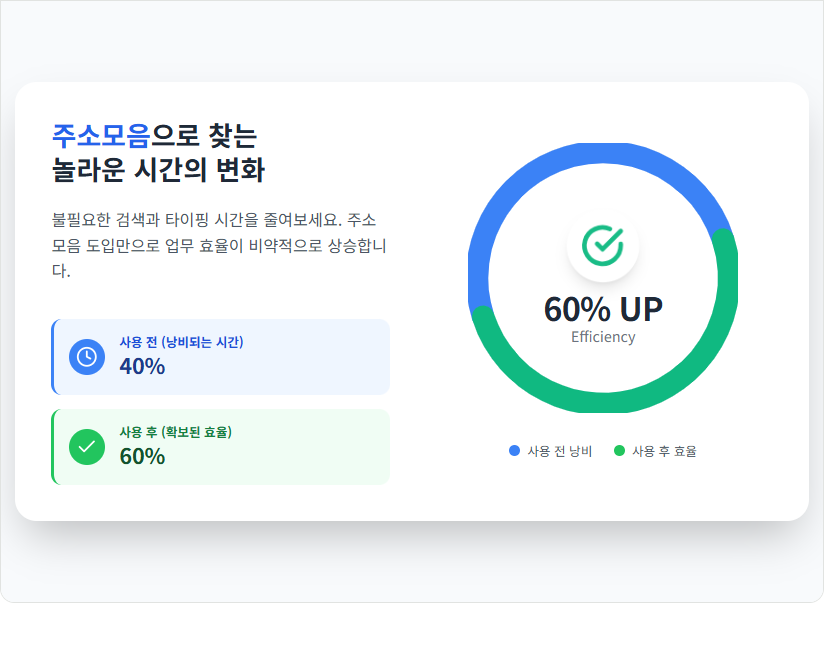Click the checkmark badge inside the donut chart
Screen dimensions: 825x646
(x=602, y=244)
